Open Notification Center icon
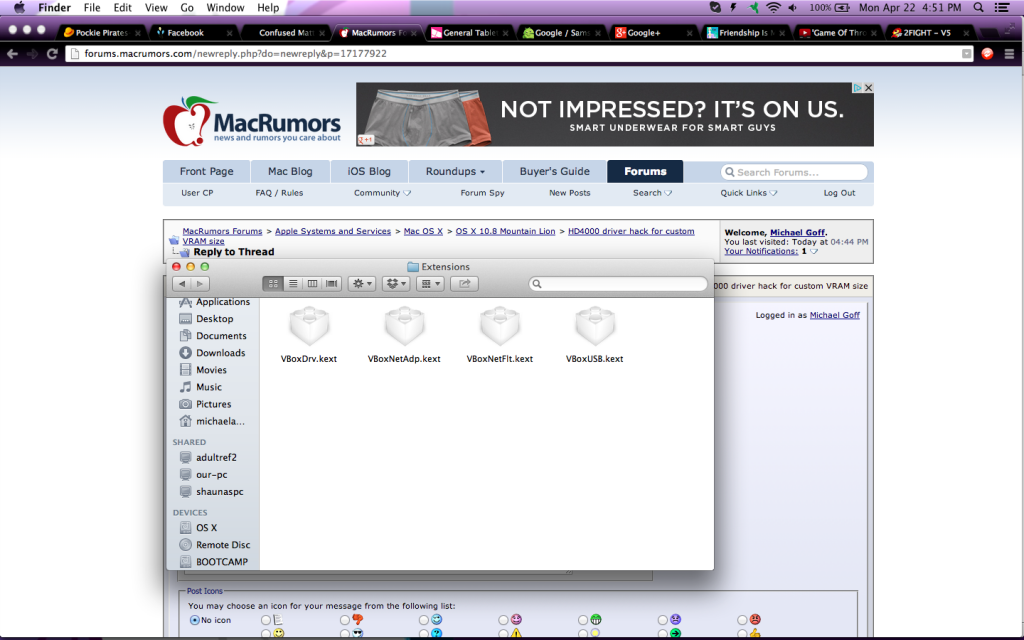Viewport: 1024px width, 640px height. click(1002, 8)
